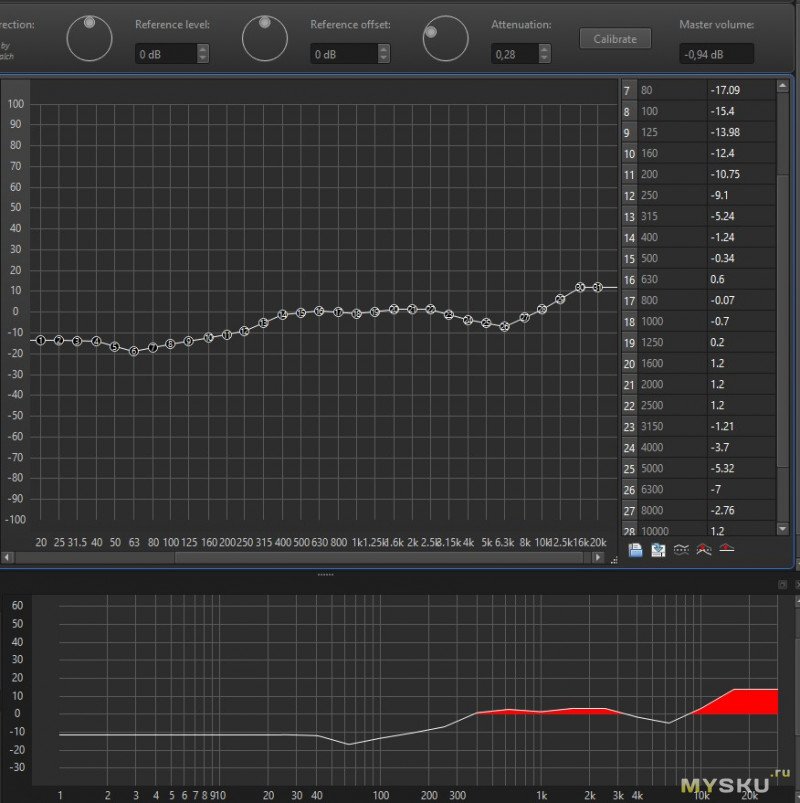The width and height of the screenshot is (800, 803).
Task: Increase Reference level with its up arrow
Action: (x=203, y=49)
